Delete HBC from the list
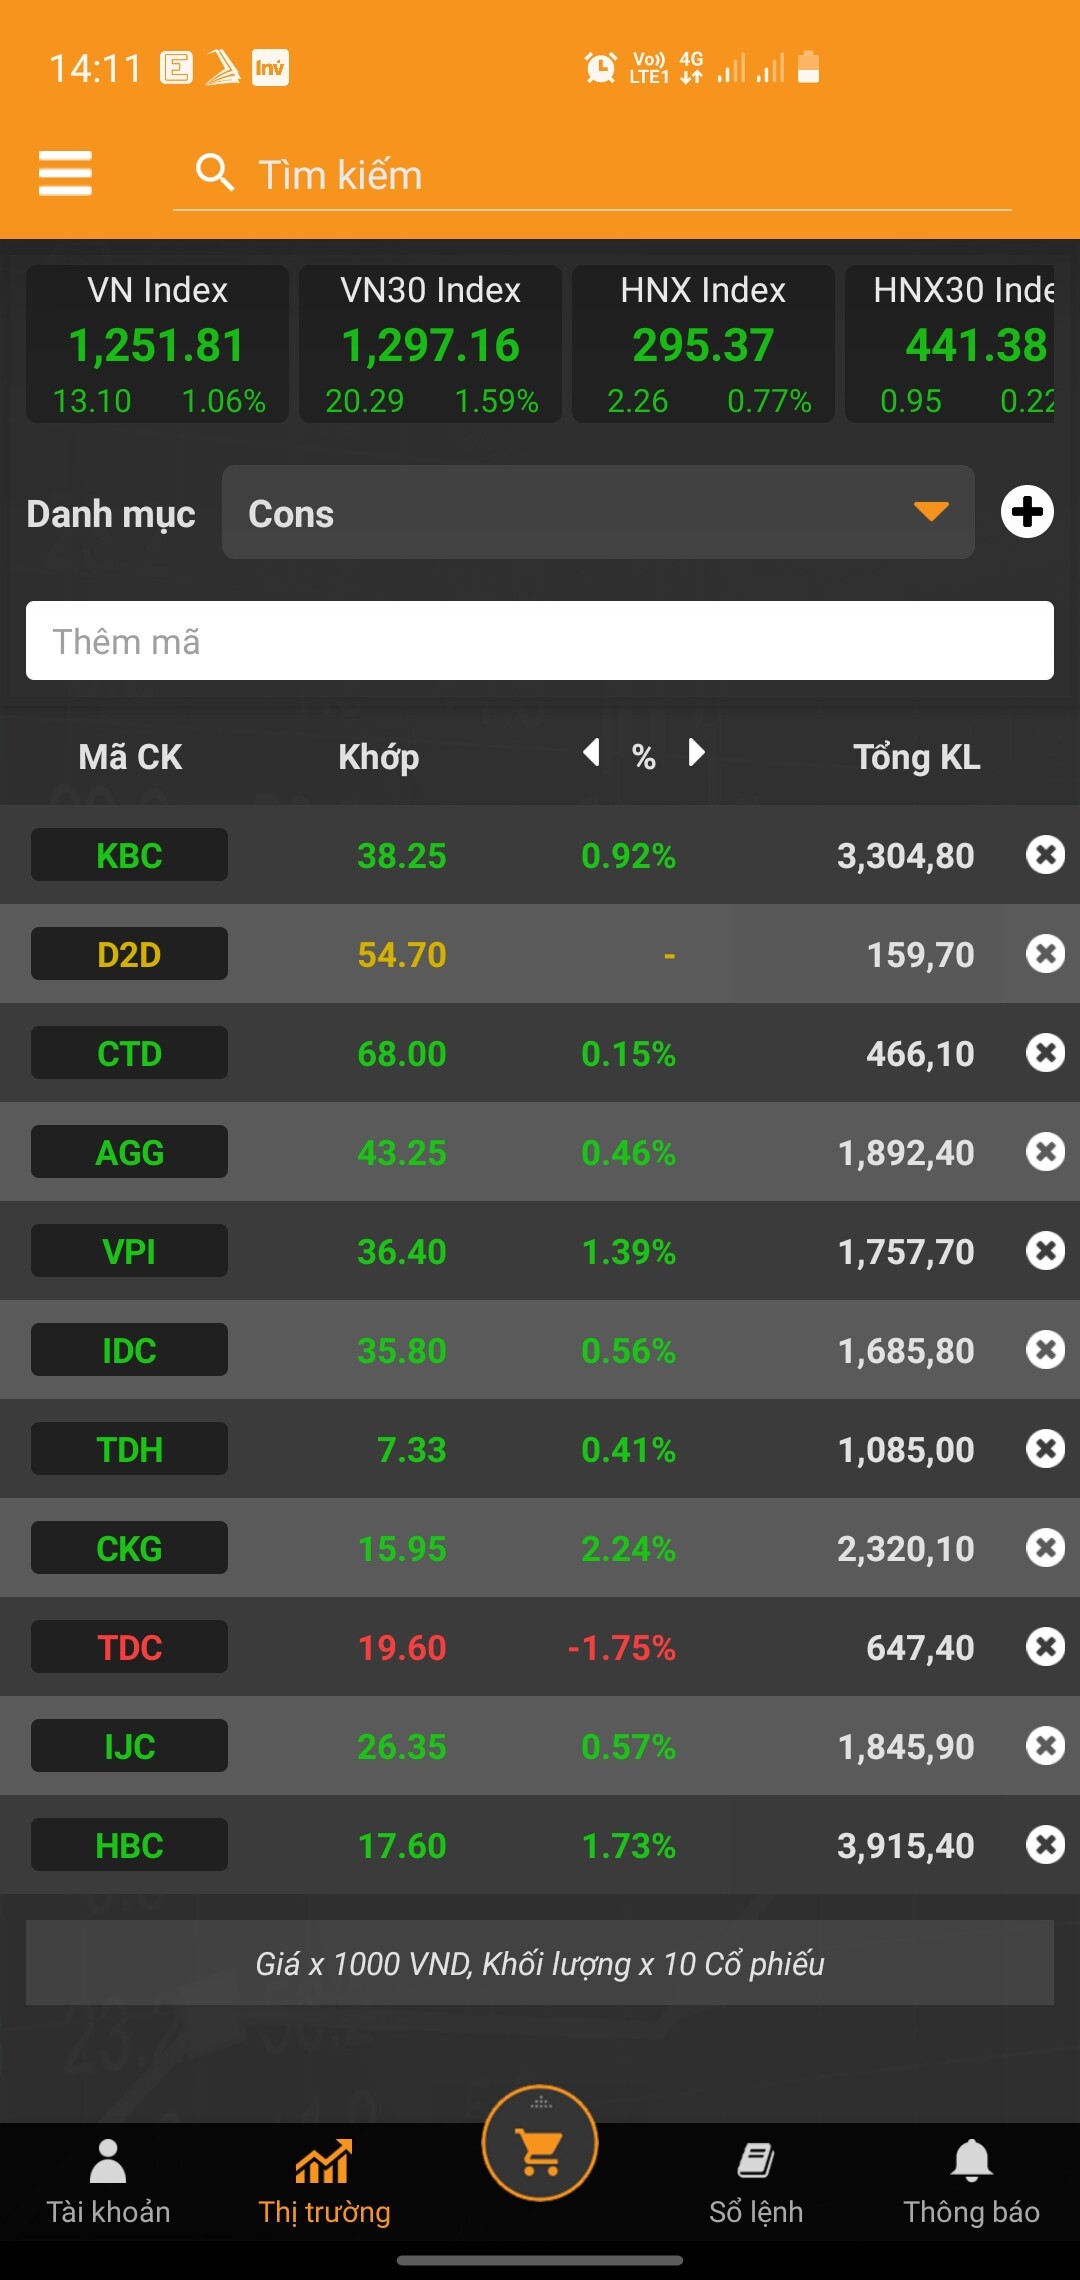1080x2280 pixels. click(x=1045, y=1845)
